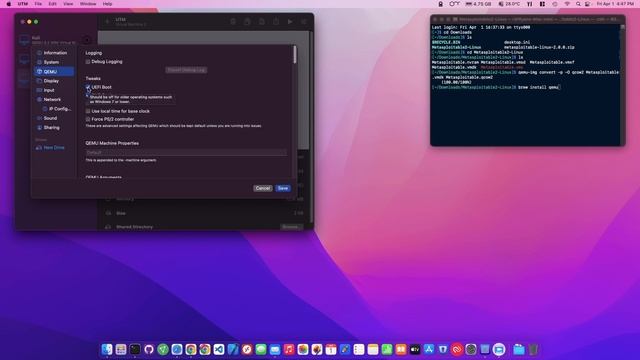This screenshot has height=360, width=640.
Task: Click the settings dialog vertical scrollbar
Action: (x=295, y=55)
